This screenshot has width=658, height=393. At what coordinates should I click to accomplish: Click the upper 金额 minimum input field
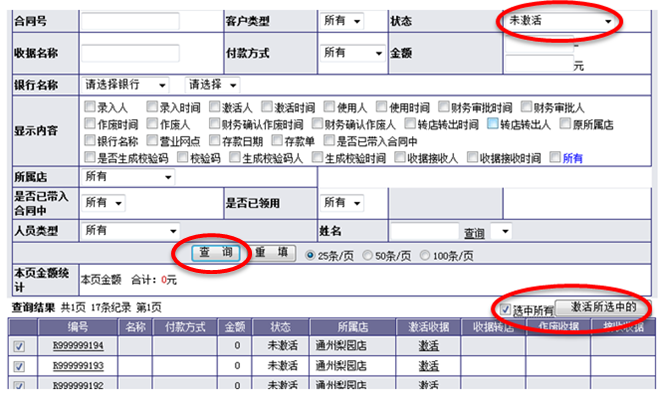pos(539,44)
